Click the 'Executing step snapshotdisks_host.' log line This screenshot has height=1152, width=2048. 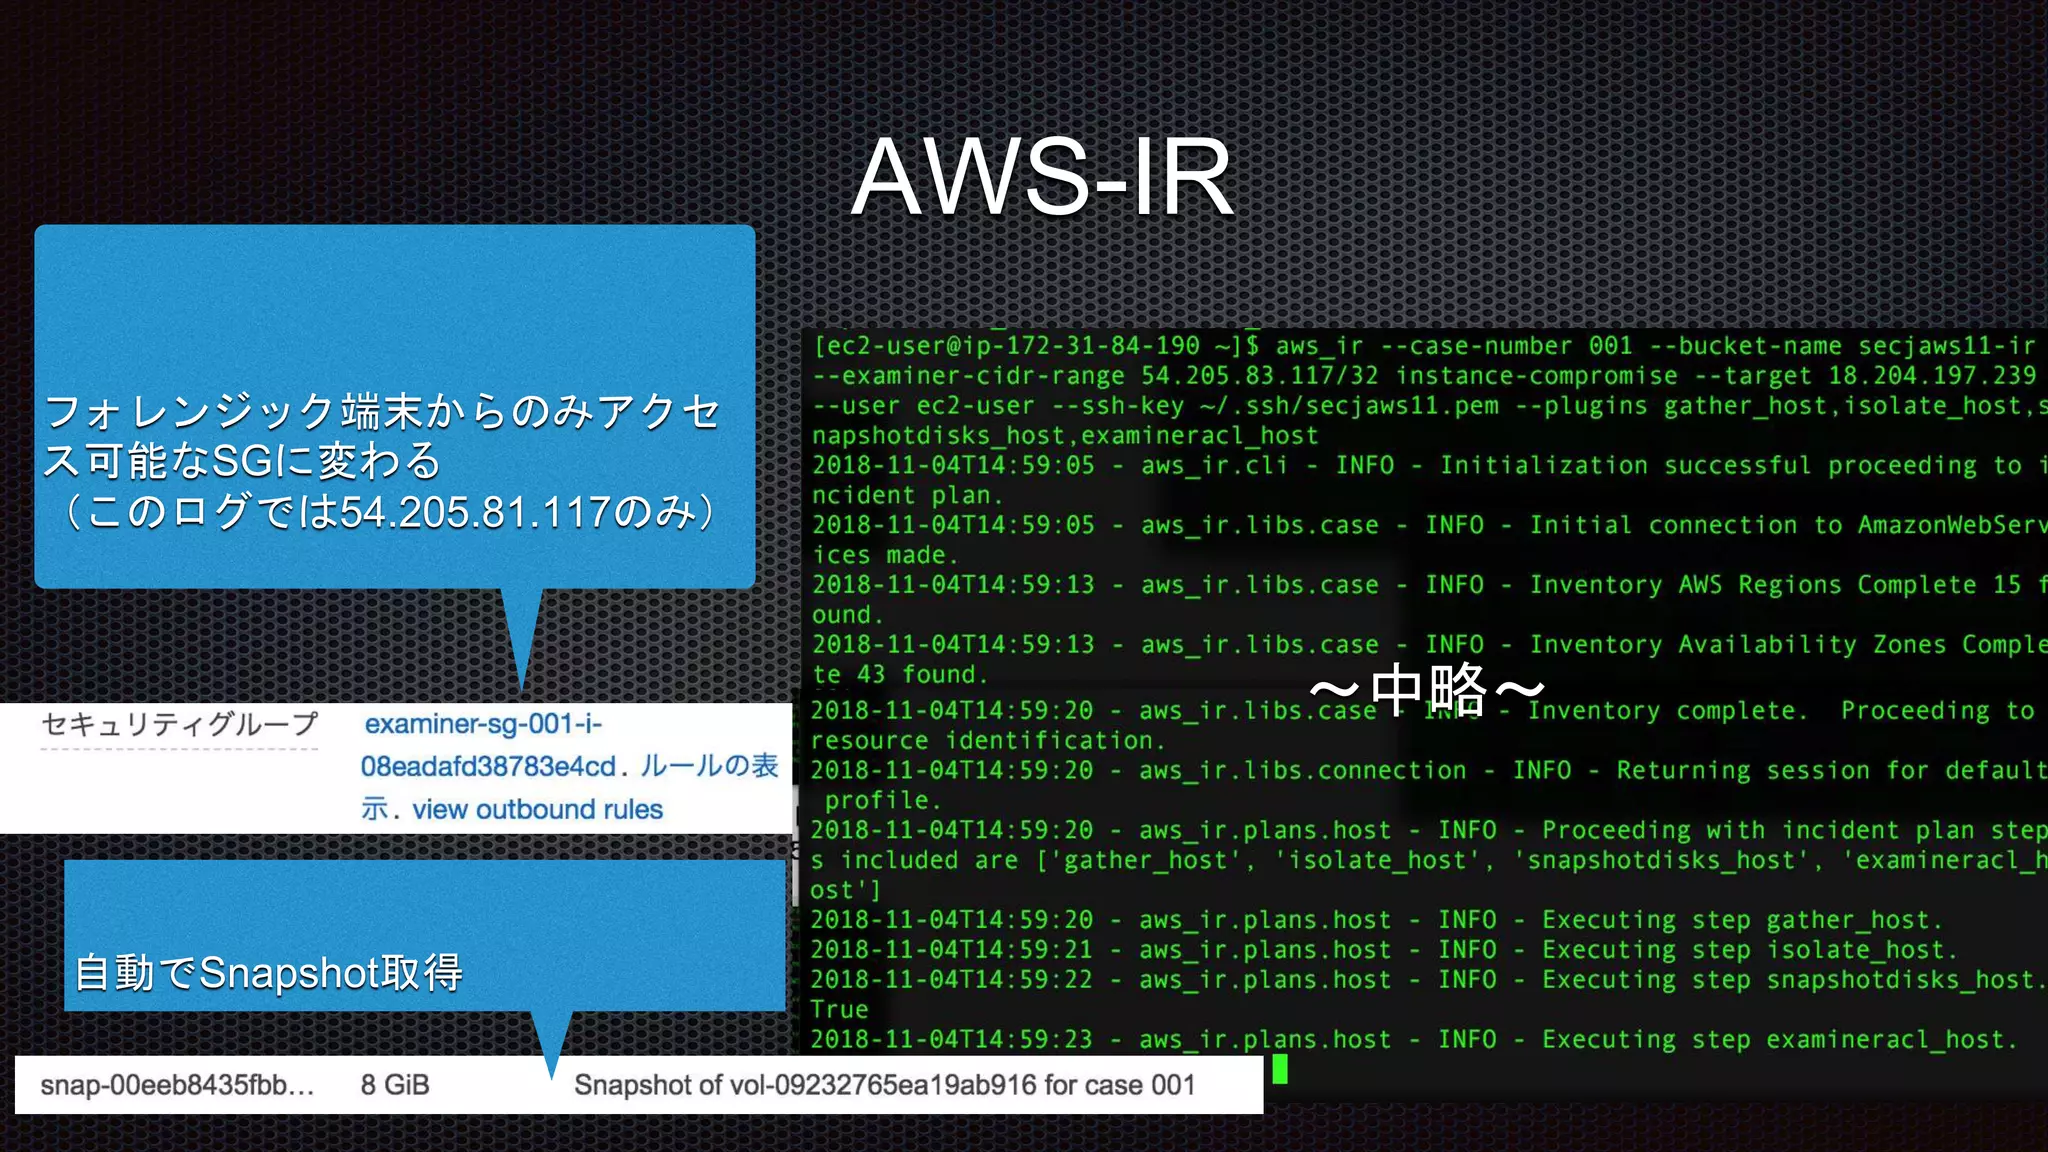point(1429,980)
